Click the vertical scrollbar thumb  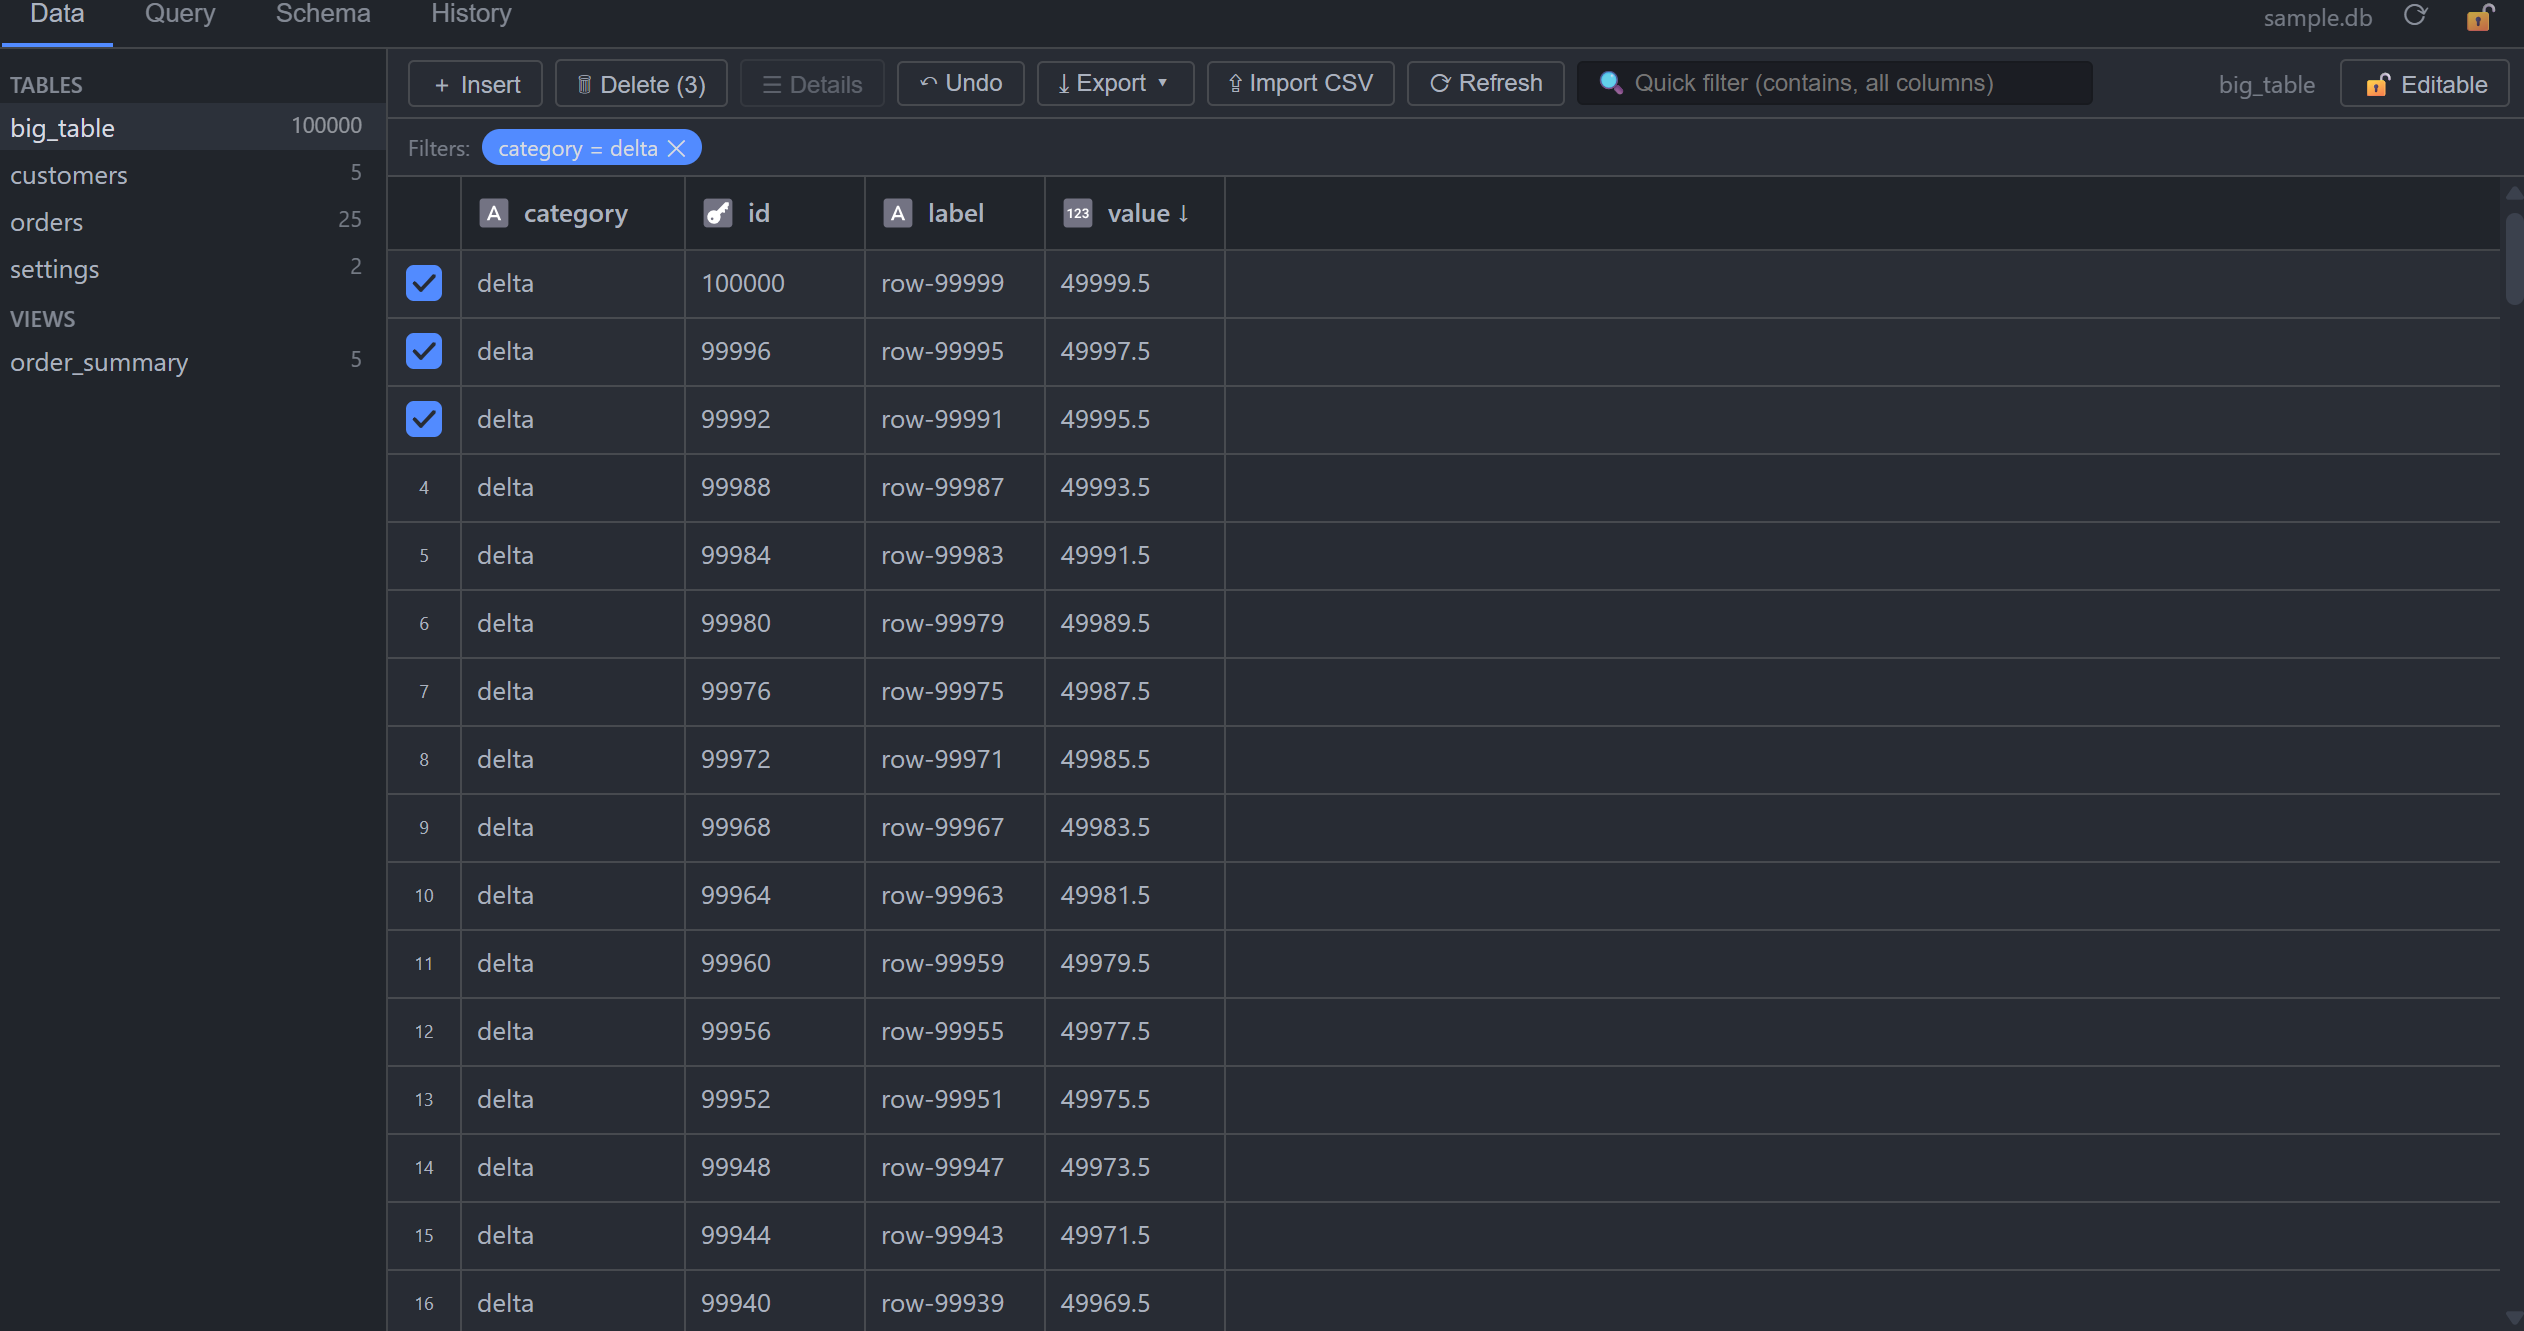pos(2514,258)
